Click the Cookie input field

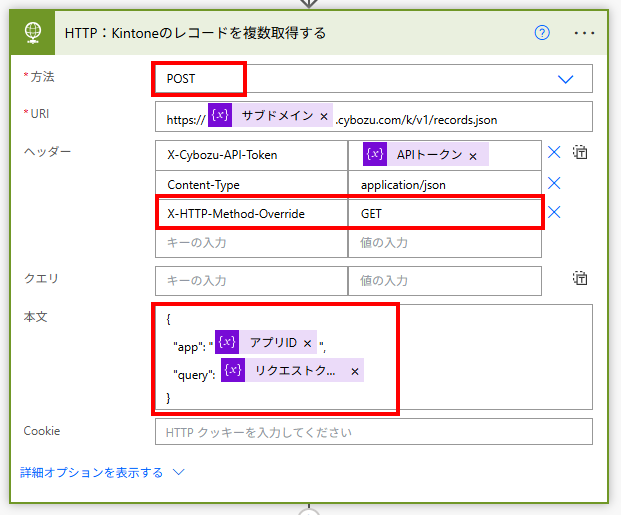pos(374,432)
